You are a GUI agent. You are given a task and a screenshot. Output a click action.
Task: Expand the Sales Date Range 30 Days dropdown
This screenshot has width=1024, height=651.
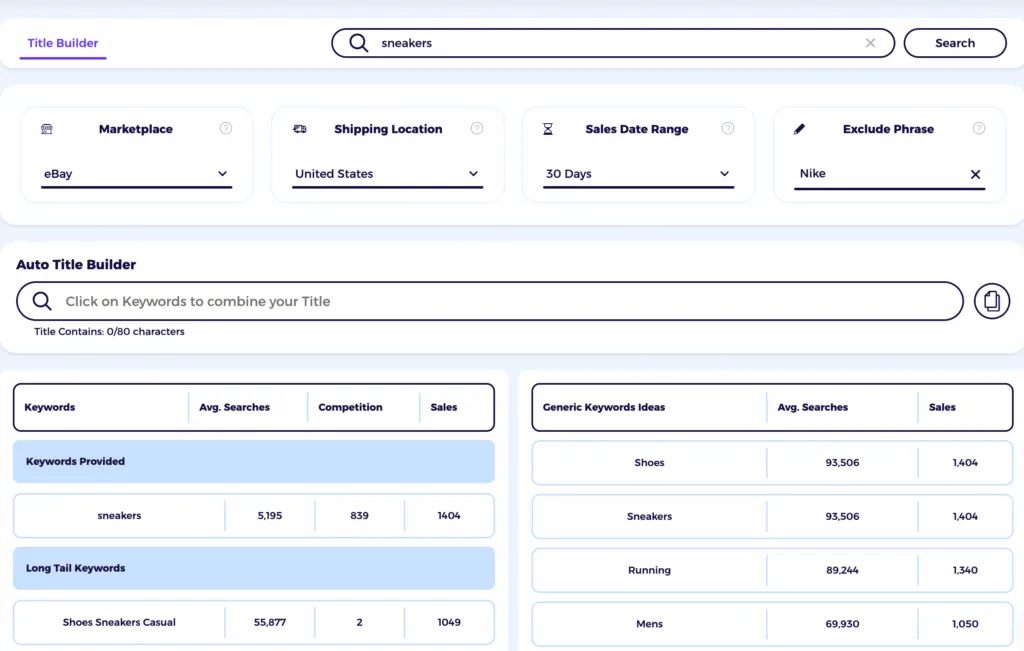pyautogui.click(x=638, y=173)
